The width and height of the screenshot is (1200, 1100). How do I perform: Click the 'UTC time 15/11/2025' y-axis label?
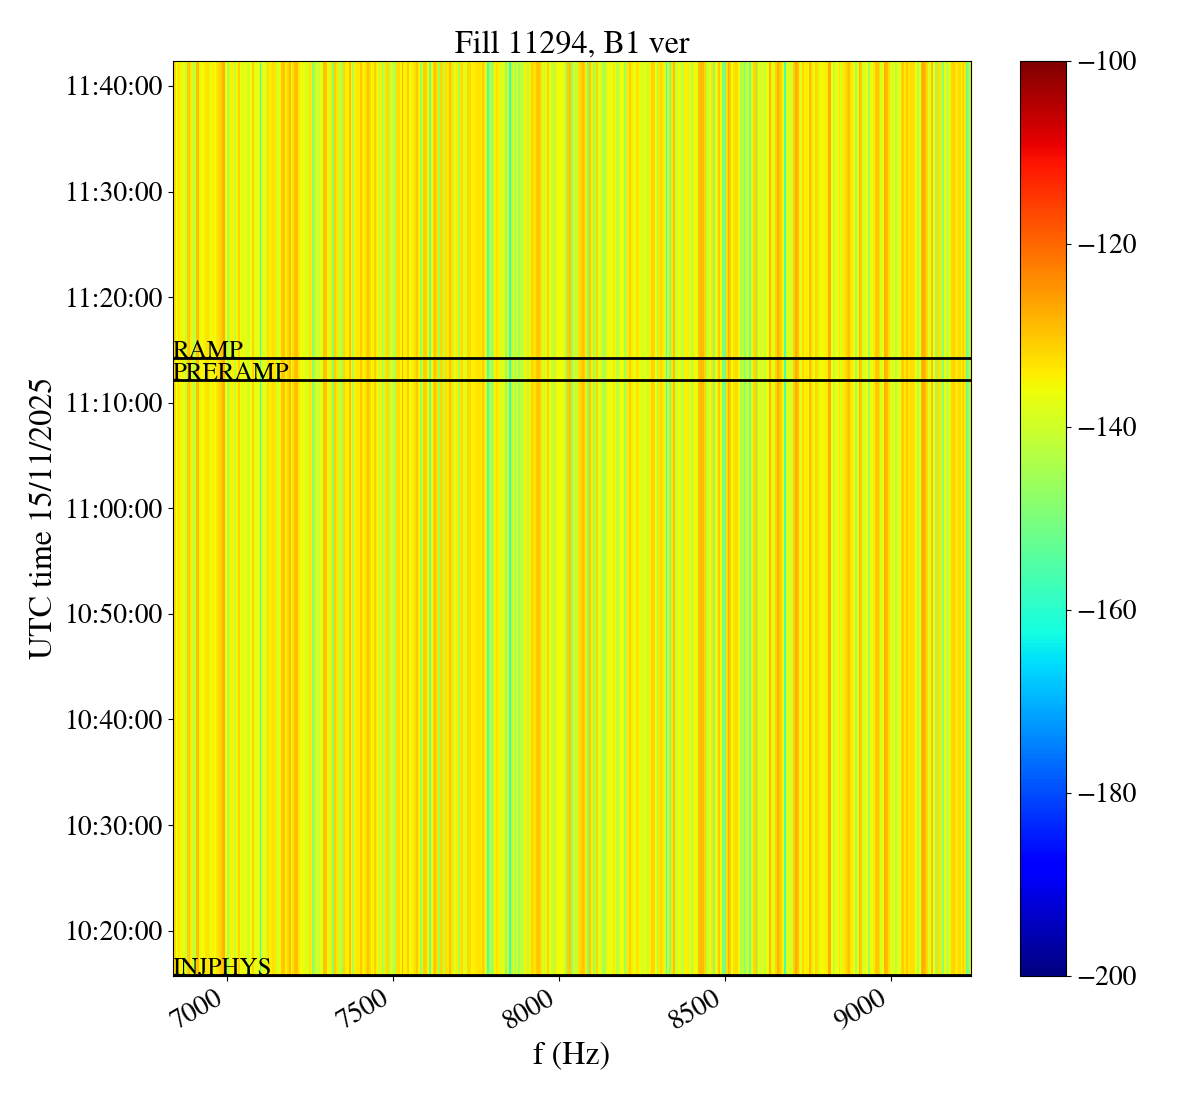41,518
